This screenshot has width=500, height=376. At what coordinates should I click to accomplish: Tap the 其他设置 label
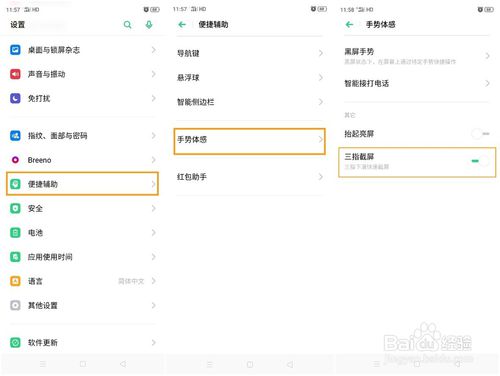click(43, 305)
